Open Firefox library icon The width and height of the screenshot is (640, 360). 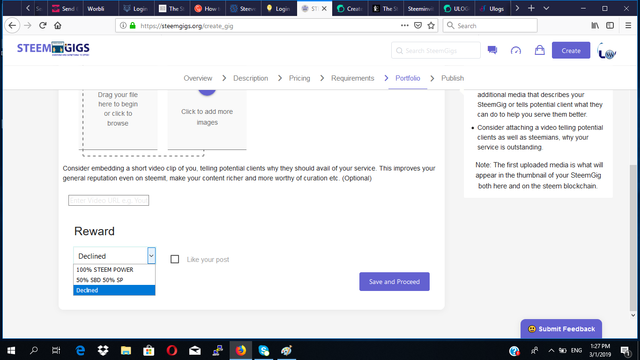595,25
